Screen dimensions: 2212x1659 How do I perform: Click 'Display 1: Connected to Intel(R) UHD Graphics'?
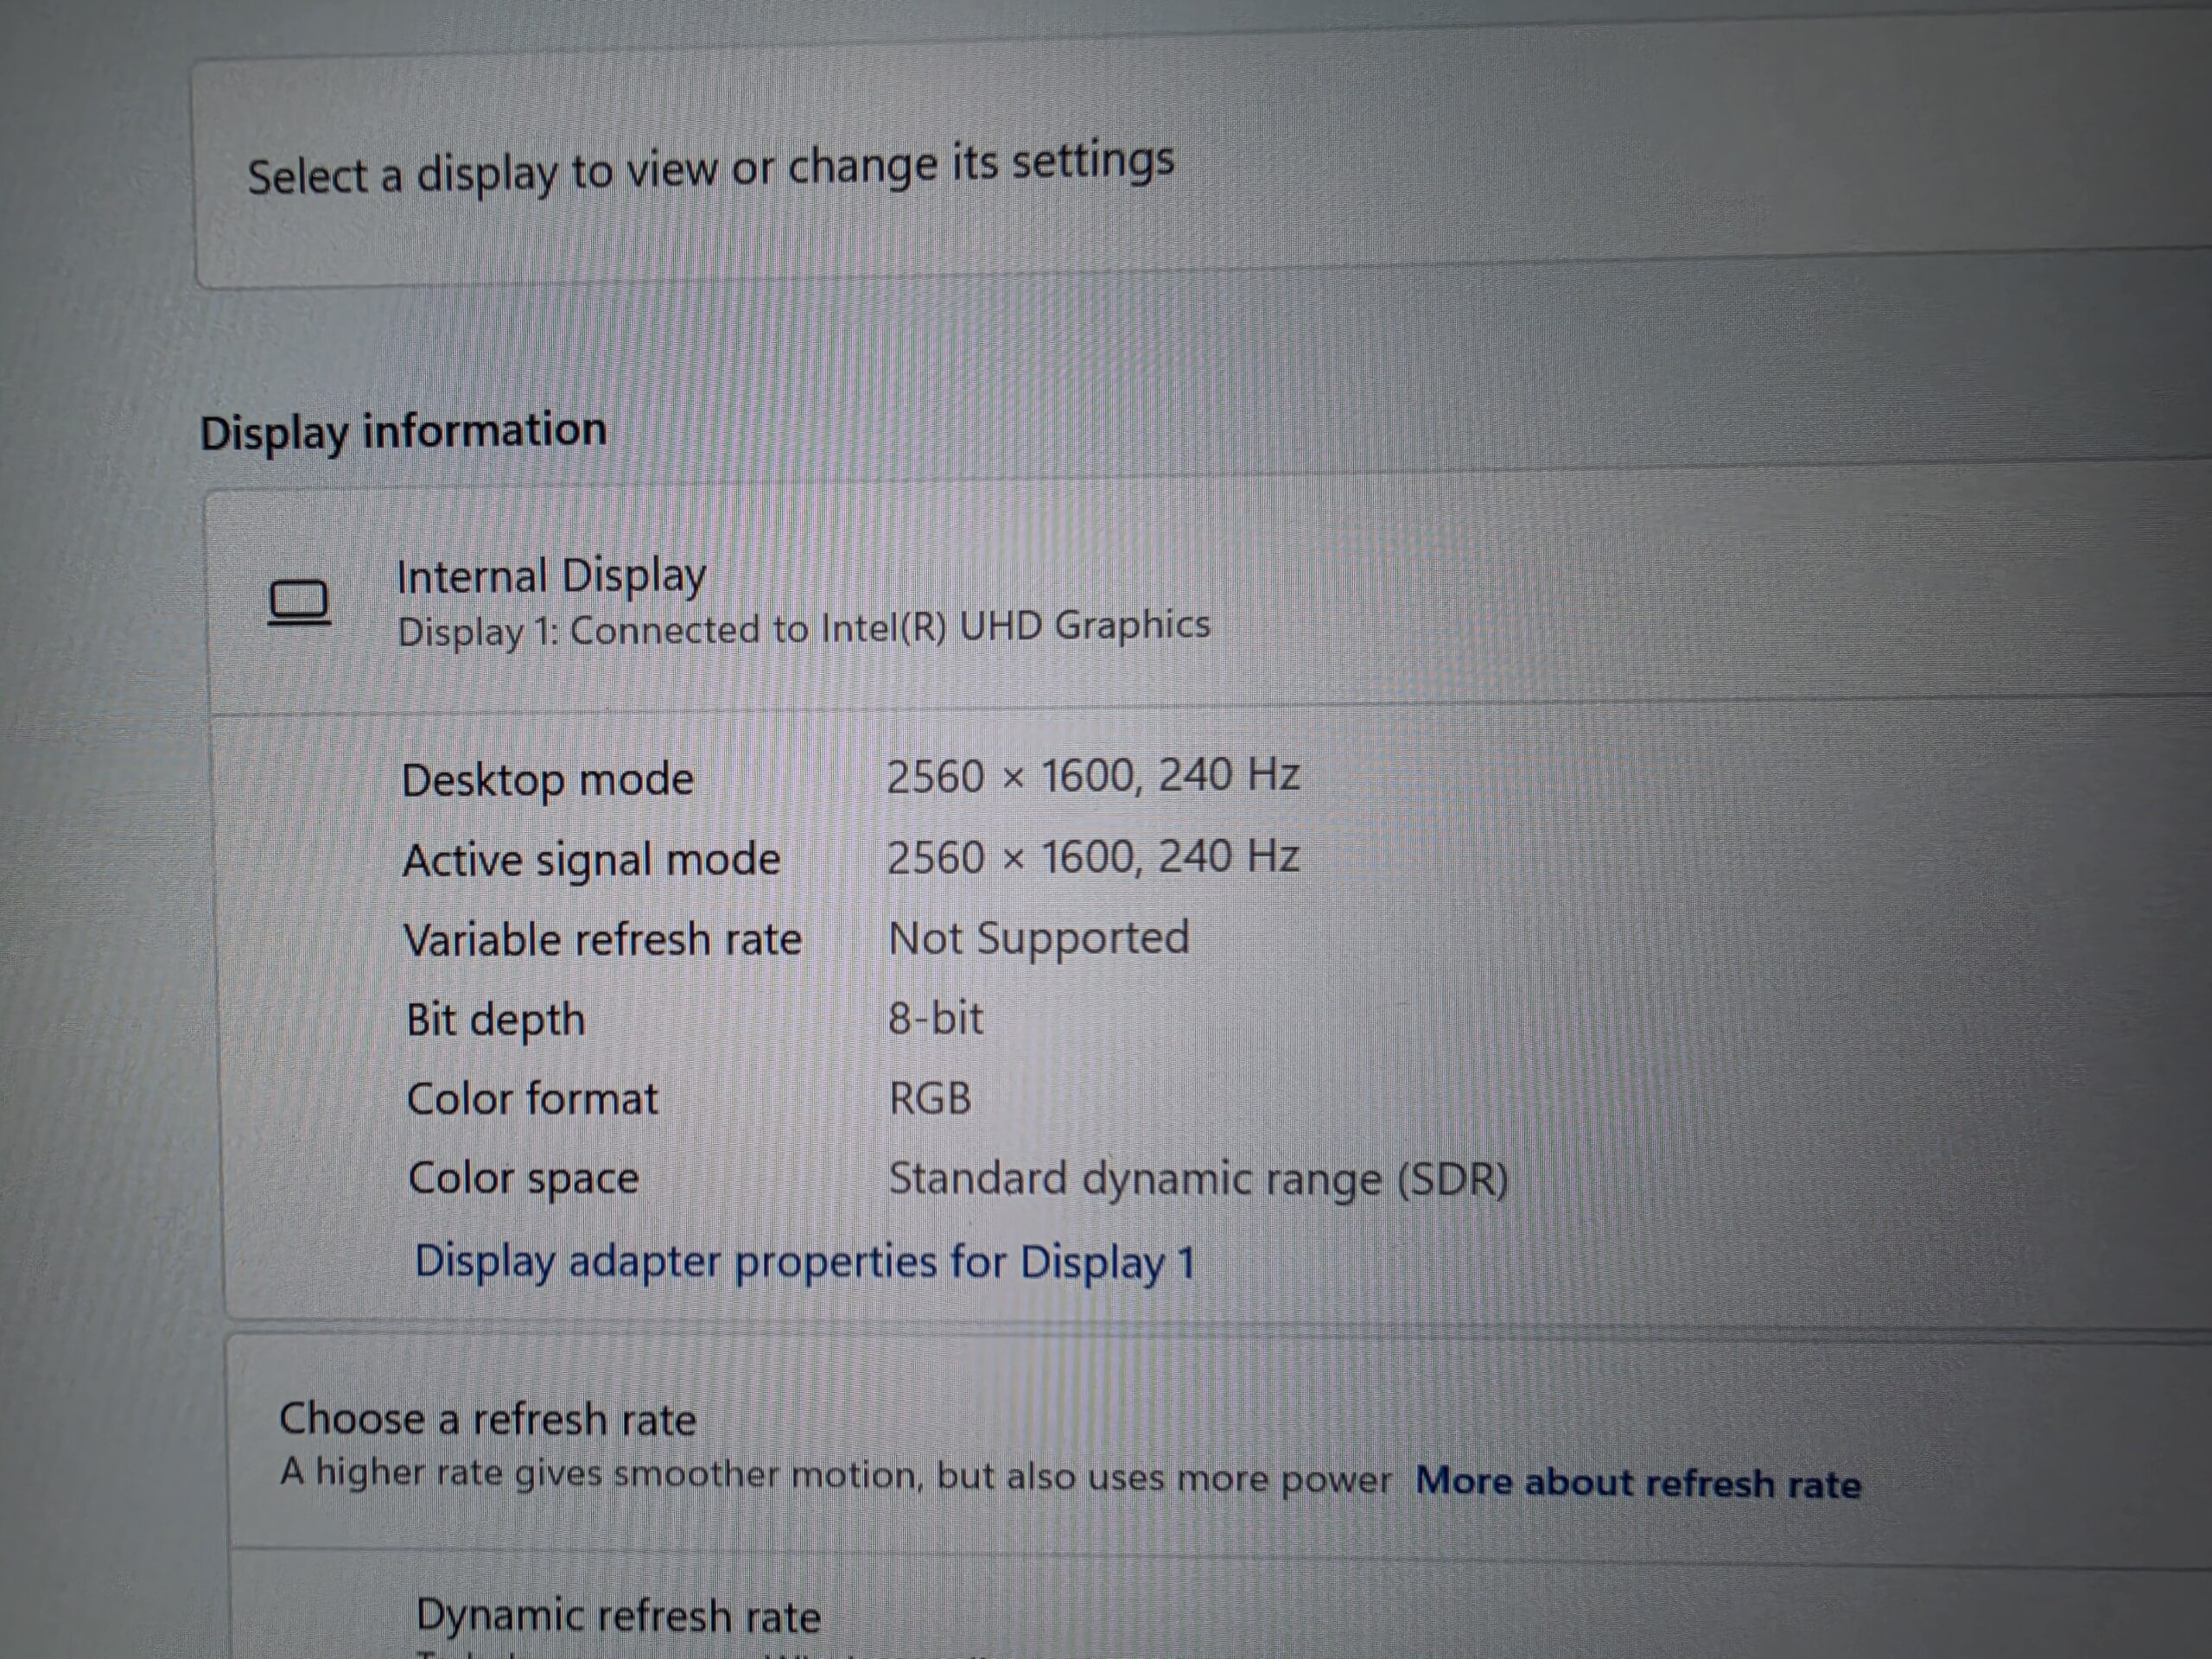pos(804,629)
